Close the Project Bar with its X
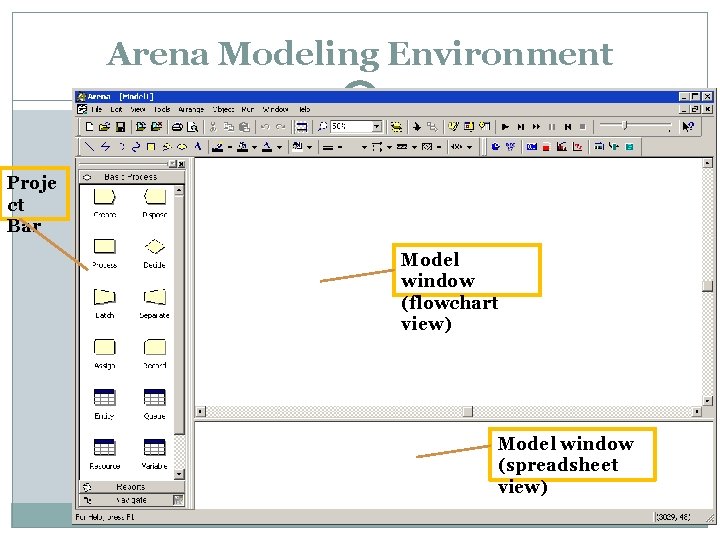 coord(181,164)
